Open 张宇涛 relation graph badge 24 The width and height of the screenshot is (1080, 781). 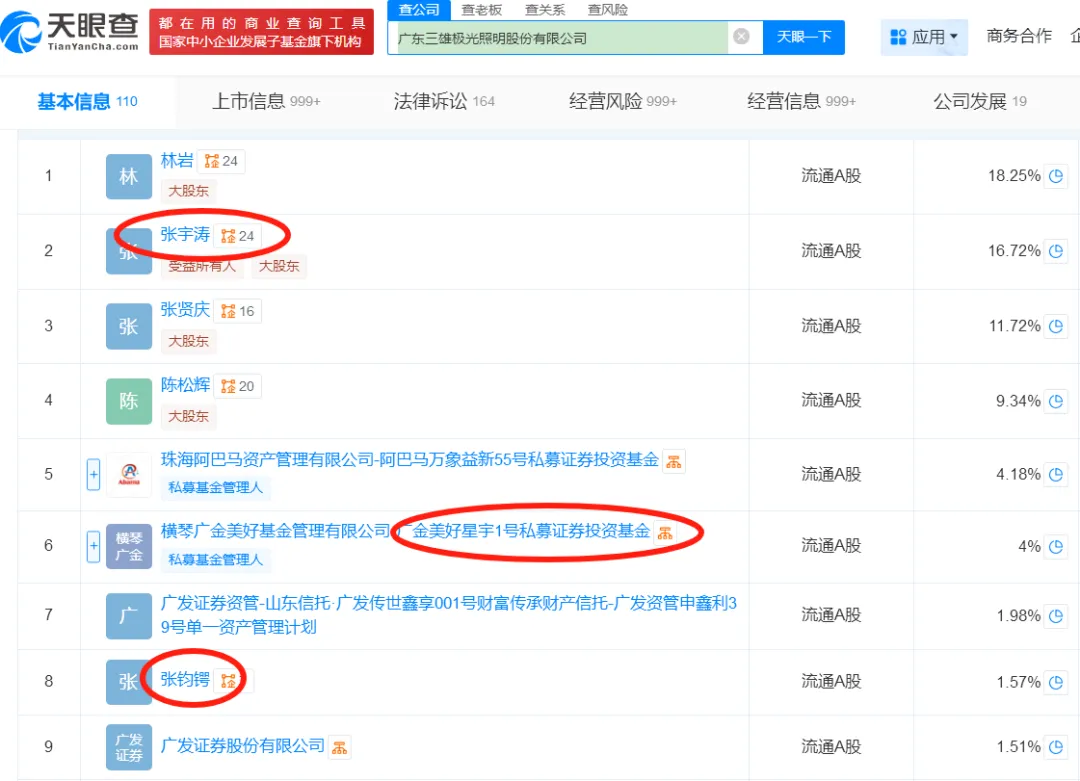(238, 236)
